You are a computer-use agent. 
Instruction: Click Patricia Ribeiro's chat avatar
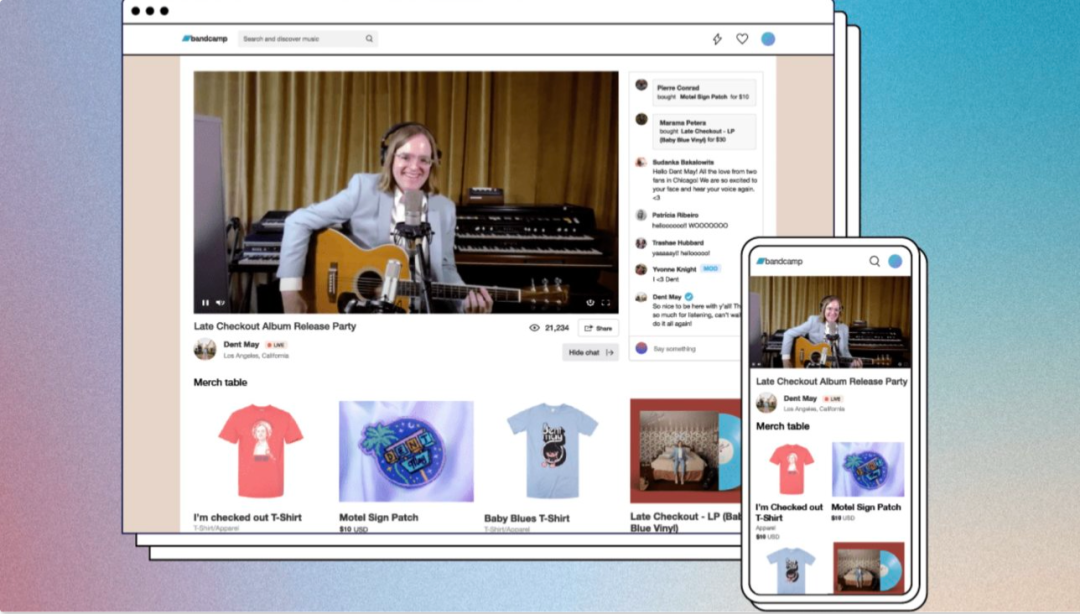click(x=641, y=215)
